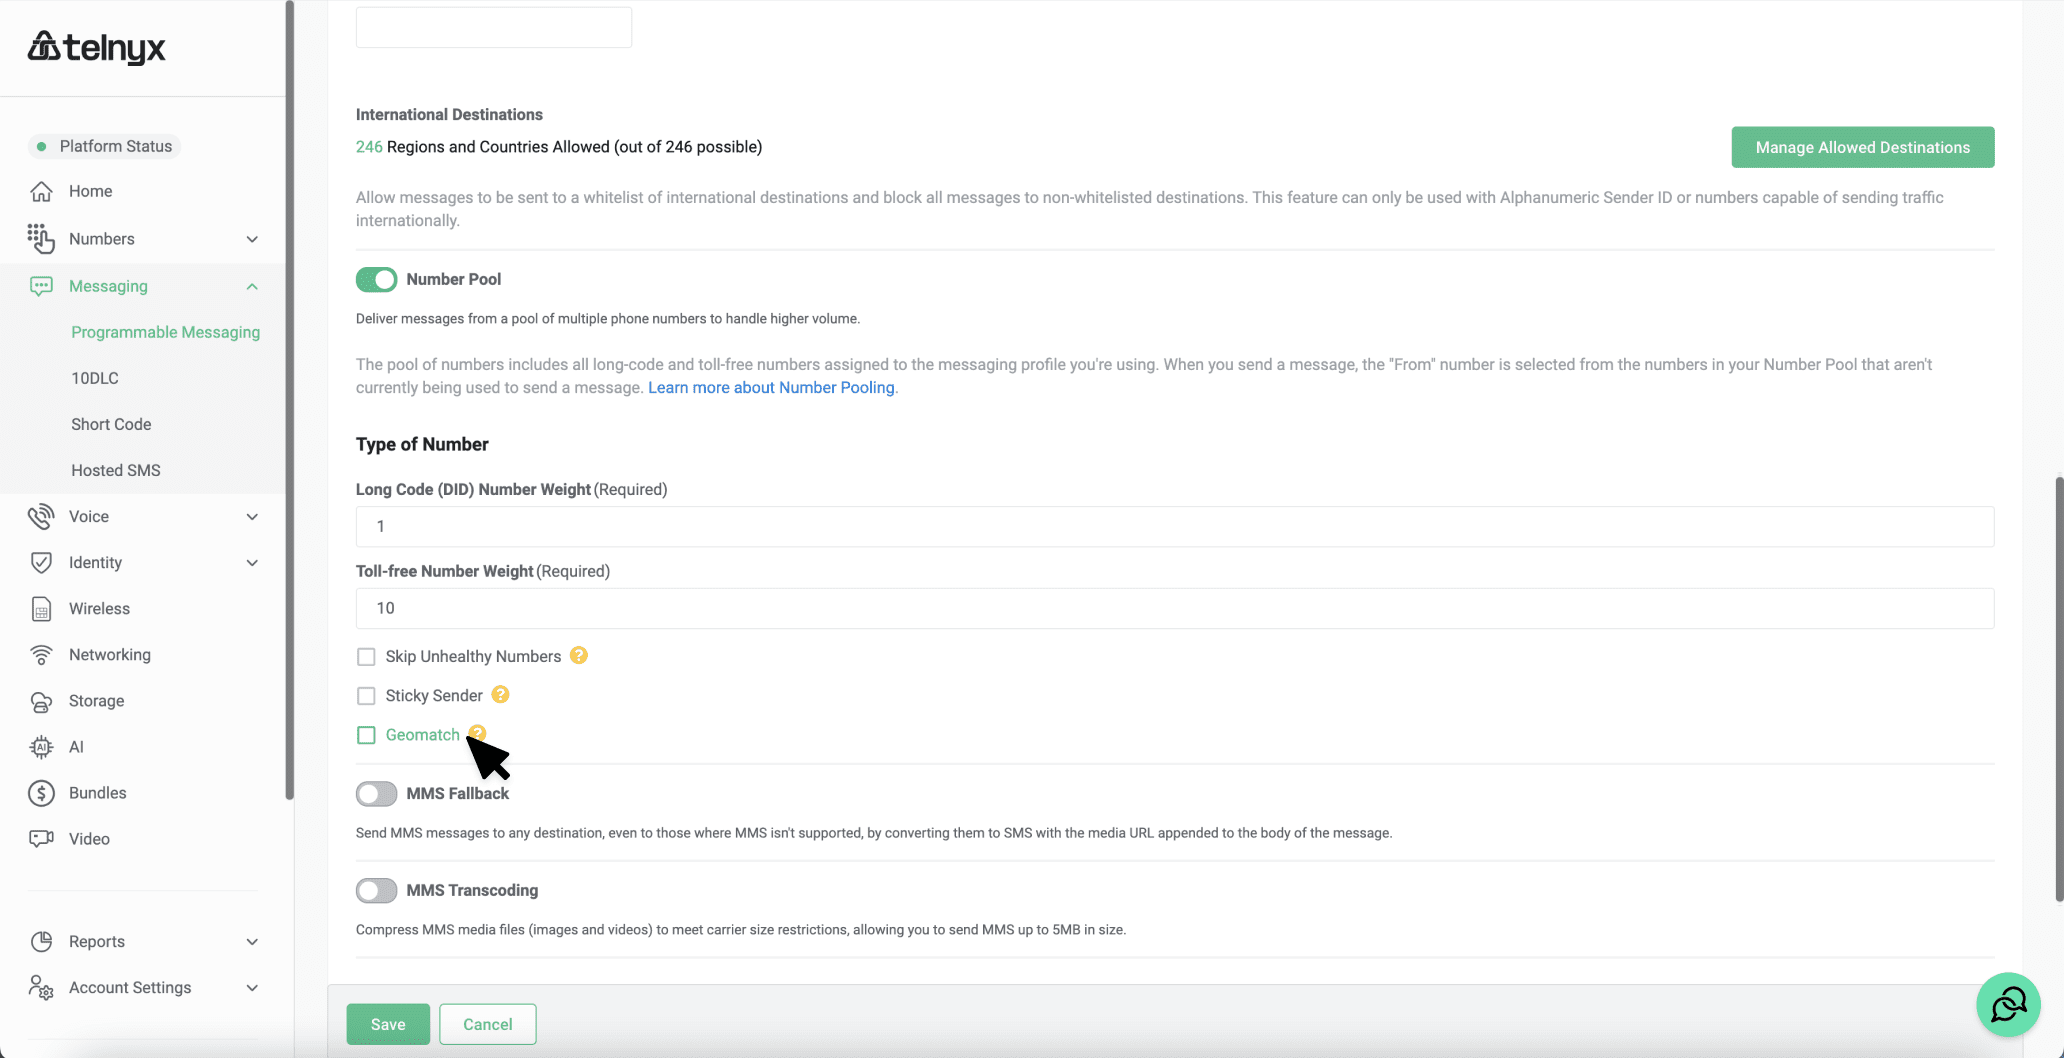Expand the Numbers menu
Screen dimensions: 2064x1058
pyautogui.click(x=252, y=239)
